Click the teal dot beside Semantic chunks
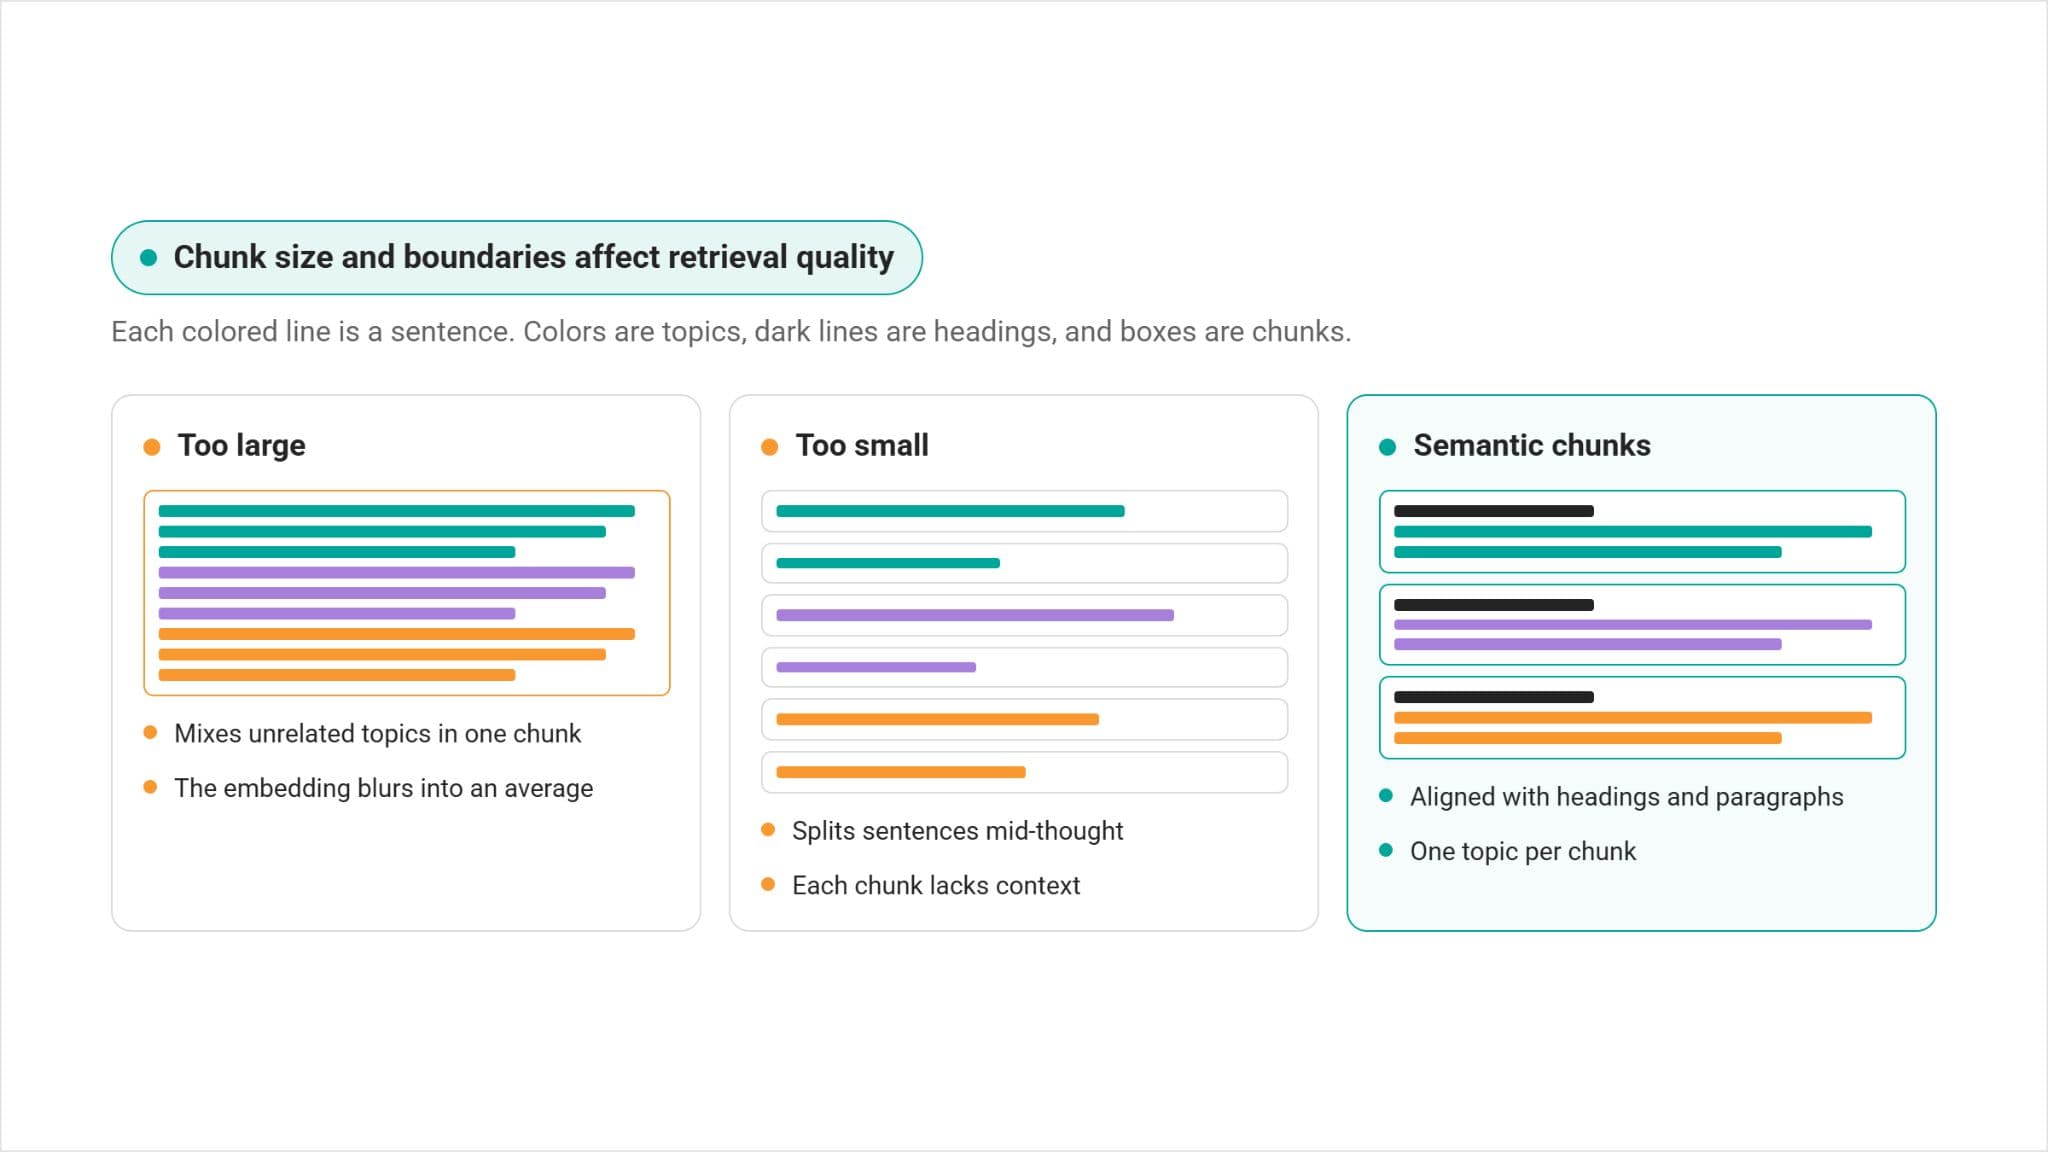2048x1152 pixels. pyautogui.click(x=1387, y=447)
